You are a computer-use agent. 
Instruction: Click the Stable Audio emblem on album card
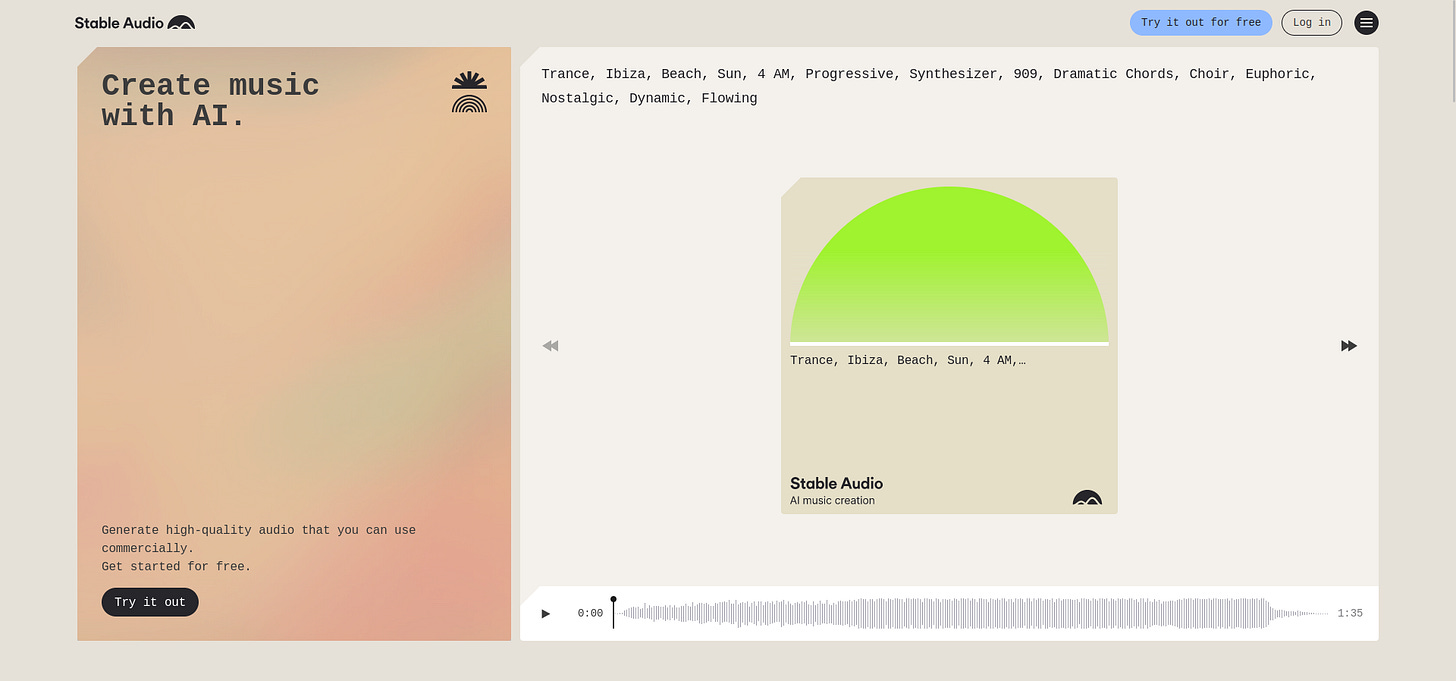tap(1087, 498)
